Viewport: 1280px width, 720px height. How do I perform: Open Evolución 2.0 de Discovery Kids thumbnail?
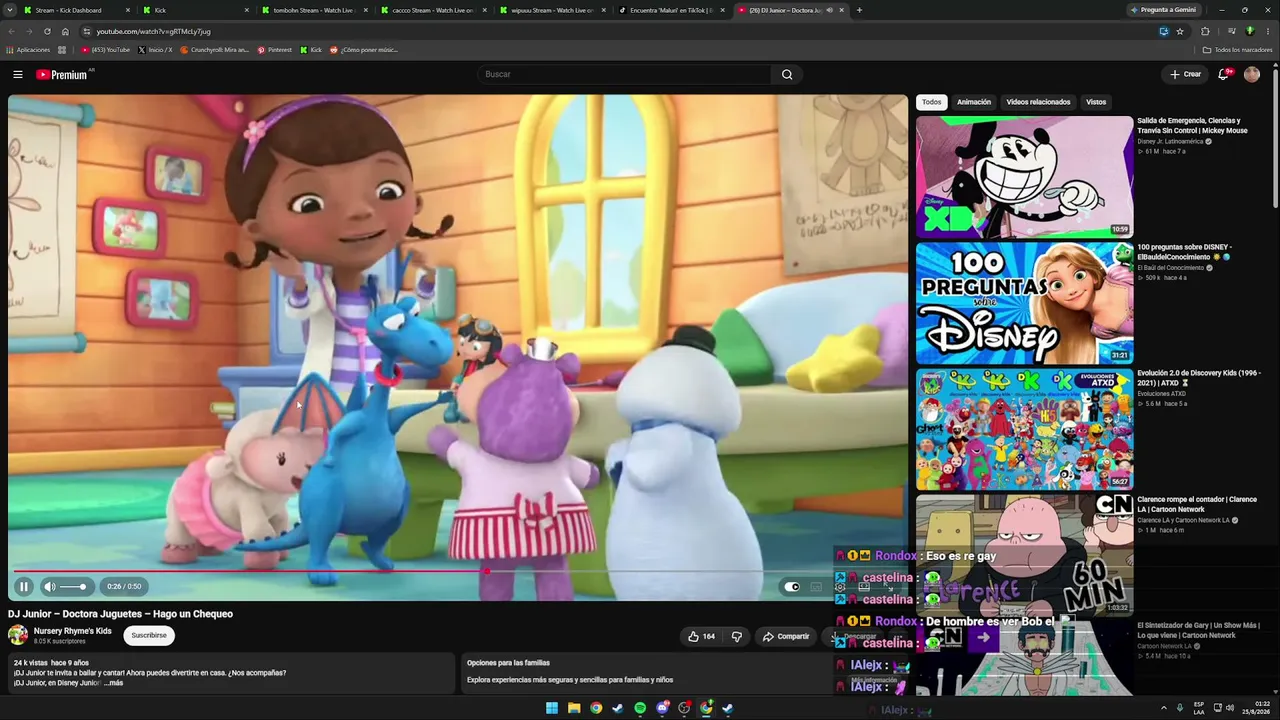pyautogui.click(x=1025, y=429)
